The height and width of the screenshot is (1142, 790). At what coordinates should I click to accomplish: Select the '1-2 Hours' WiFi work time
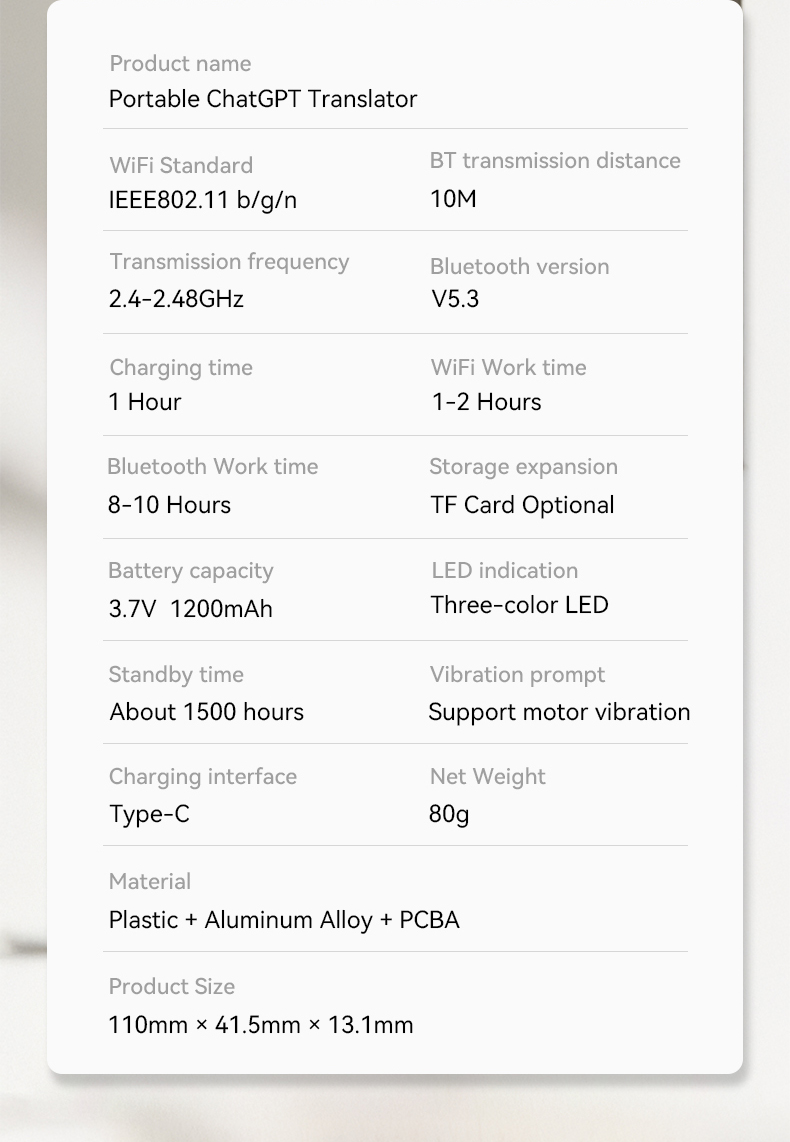[x=486, y=402]
